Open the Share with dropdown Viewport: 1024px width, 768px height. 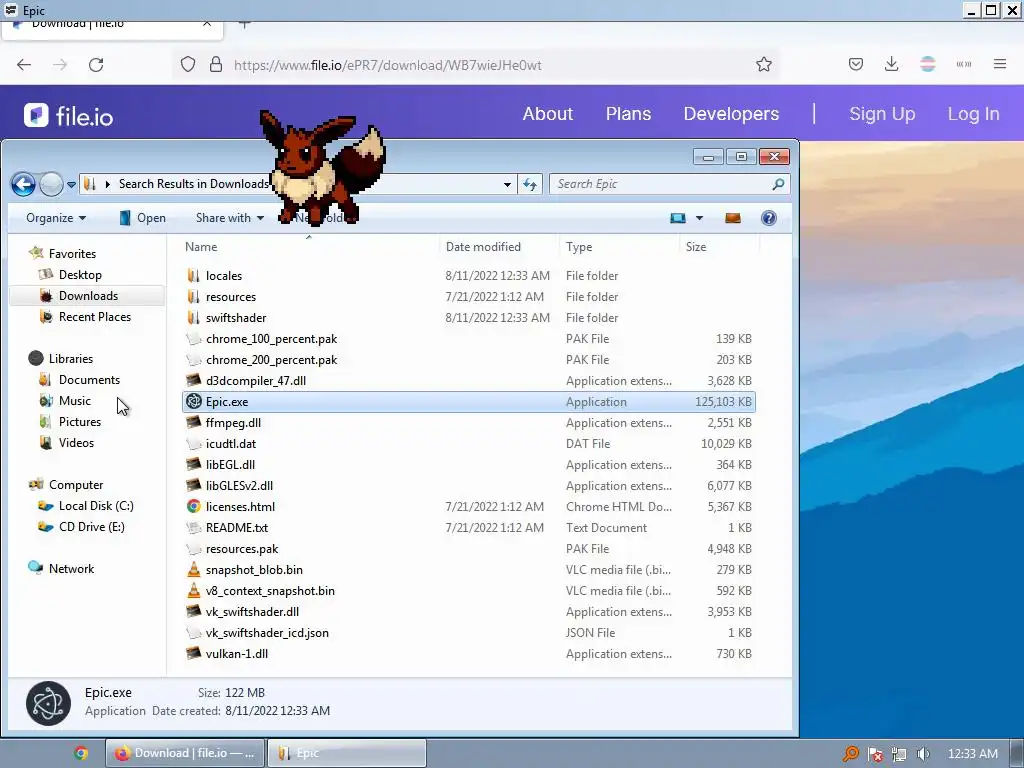coord(230,218)
